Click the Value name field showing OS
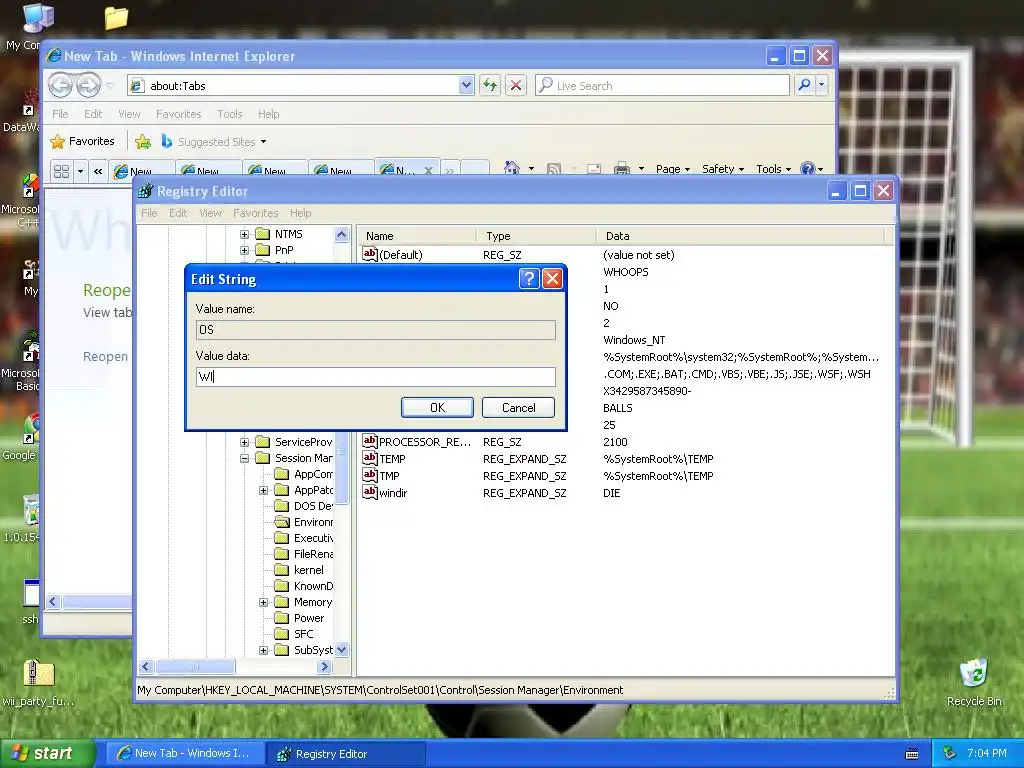 coord(376,330)
